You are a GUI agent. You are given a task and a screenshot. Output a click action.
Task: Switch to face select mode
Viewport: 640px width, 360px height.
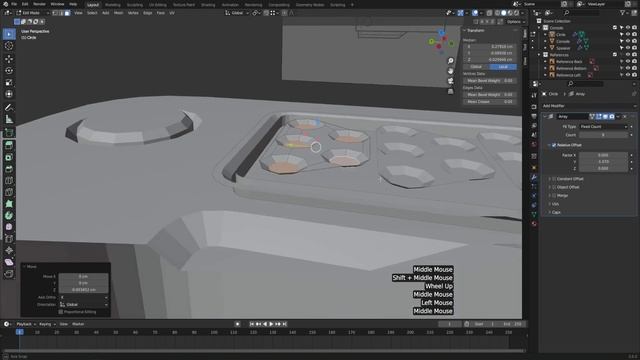click(67, 13)
